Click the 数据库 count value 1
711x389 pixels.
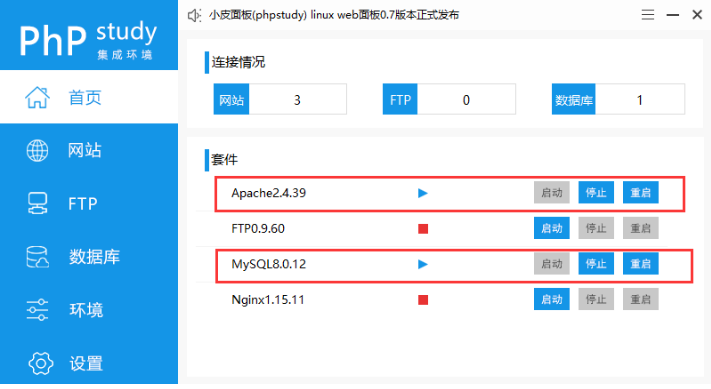pyautogui.click(x=639, y=100)
